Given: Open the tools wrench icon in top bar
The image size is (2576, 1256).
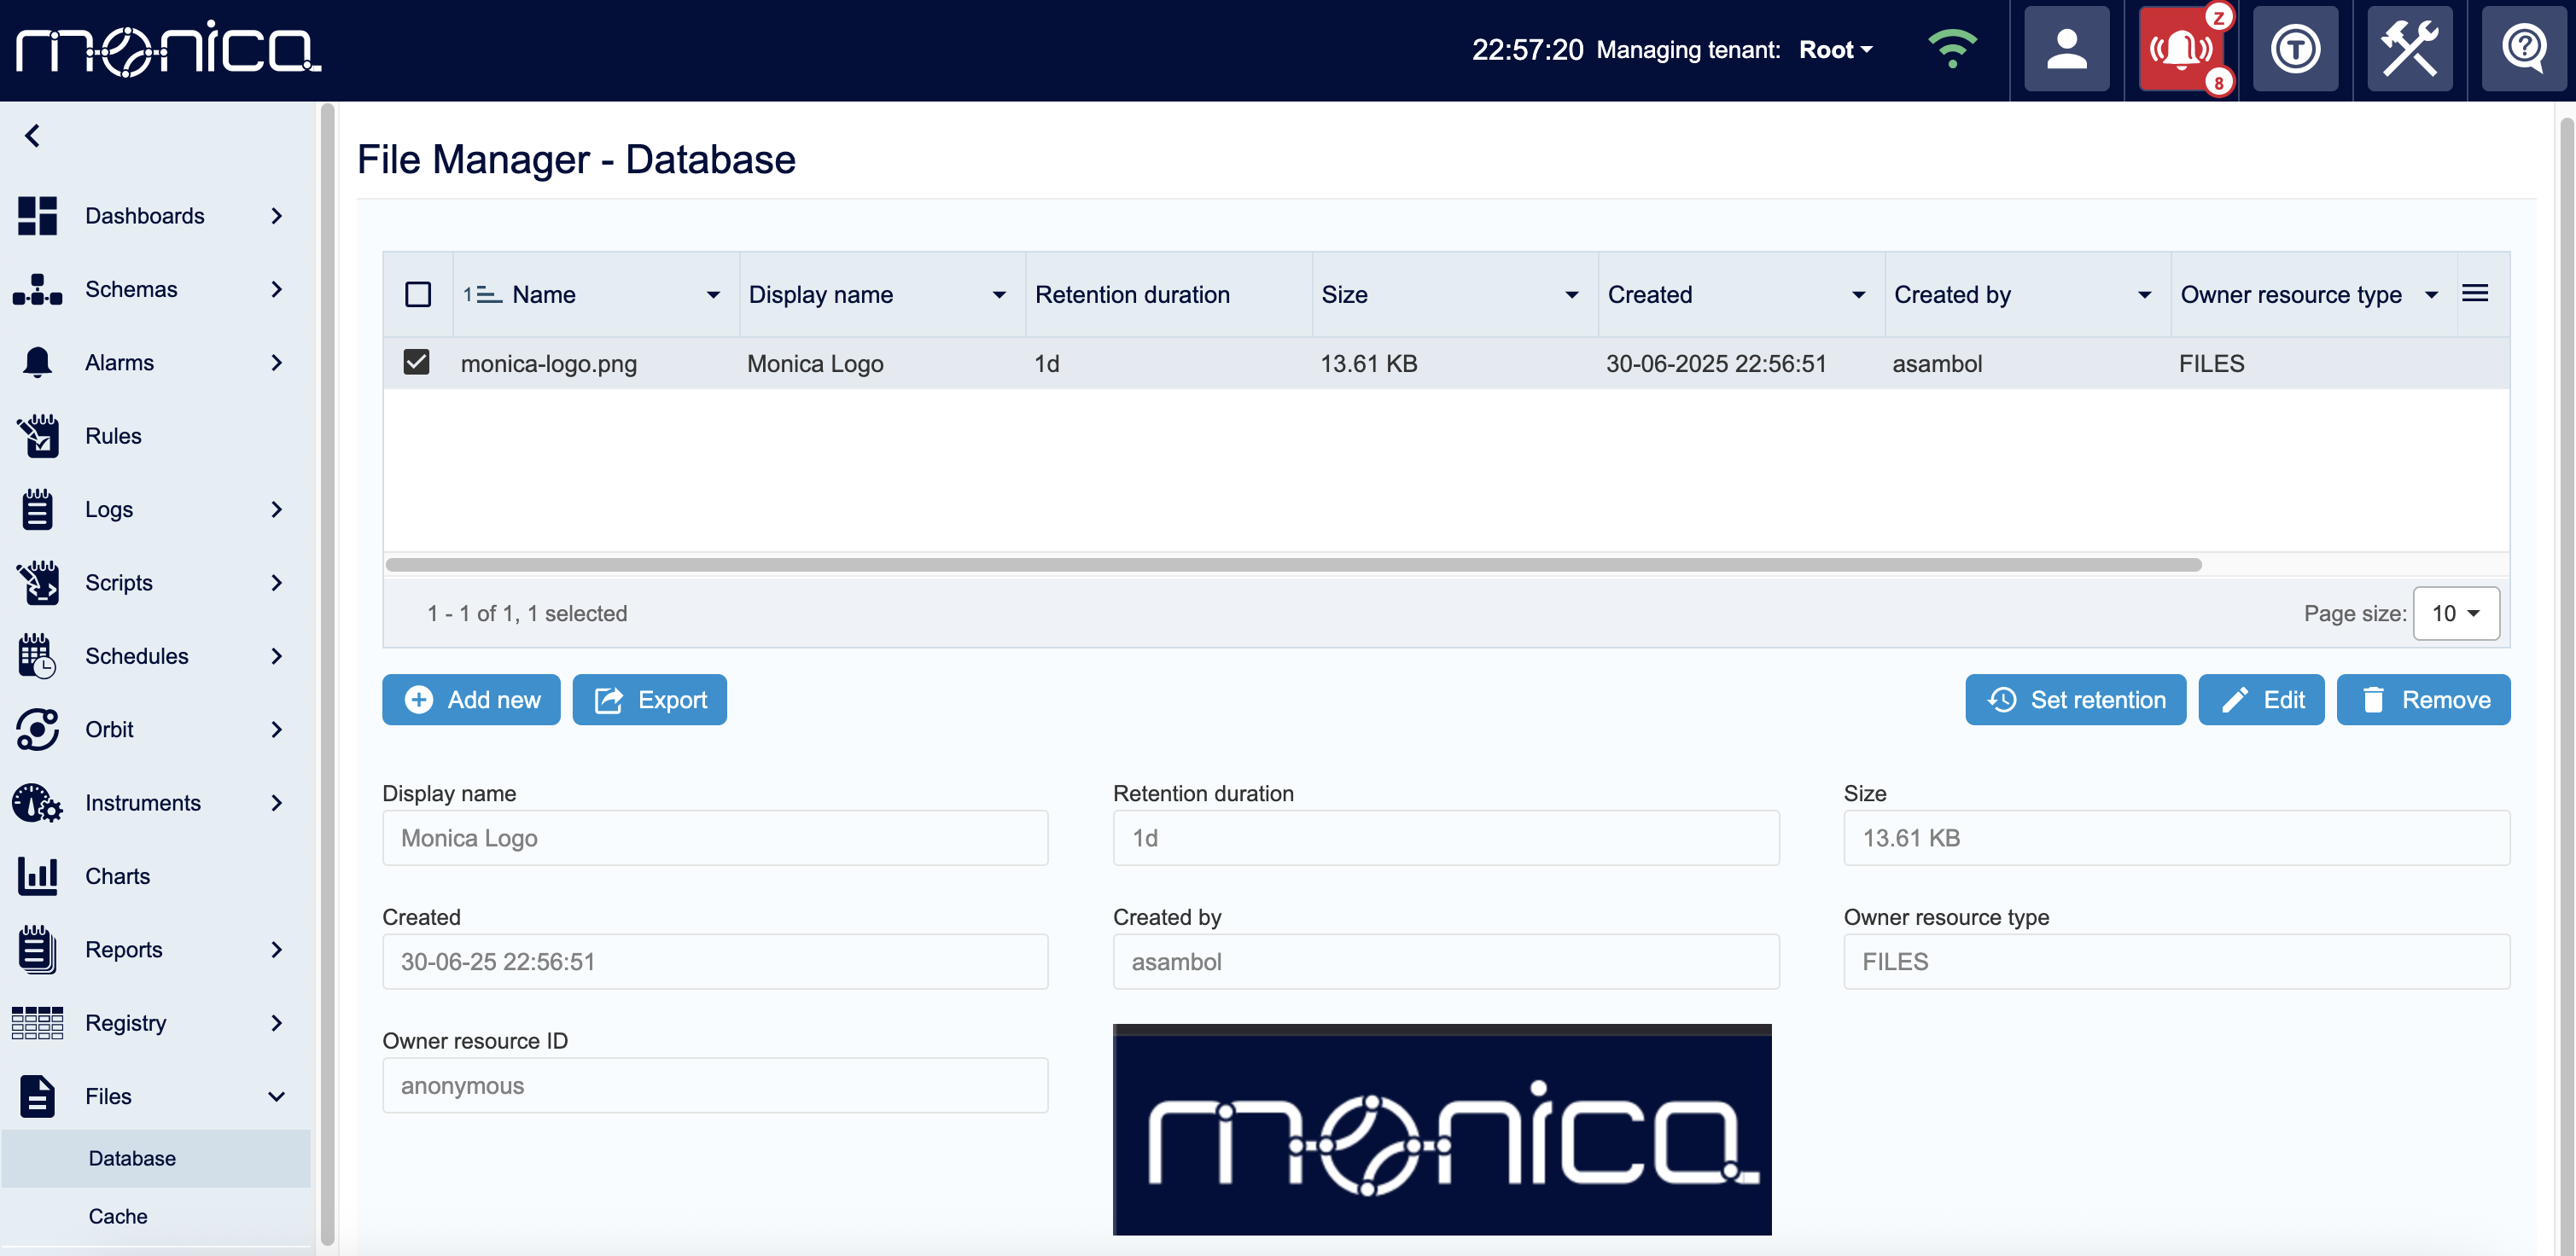Looking at the screenshot, I should 2409,49.
